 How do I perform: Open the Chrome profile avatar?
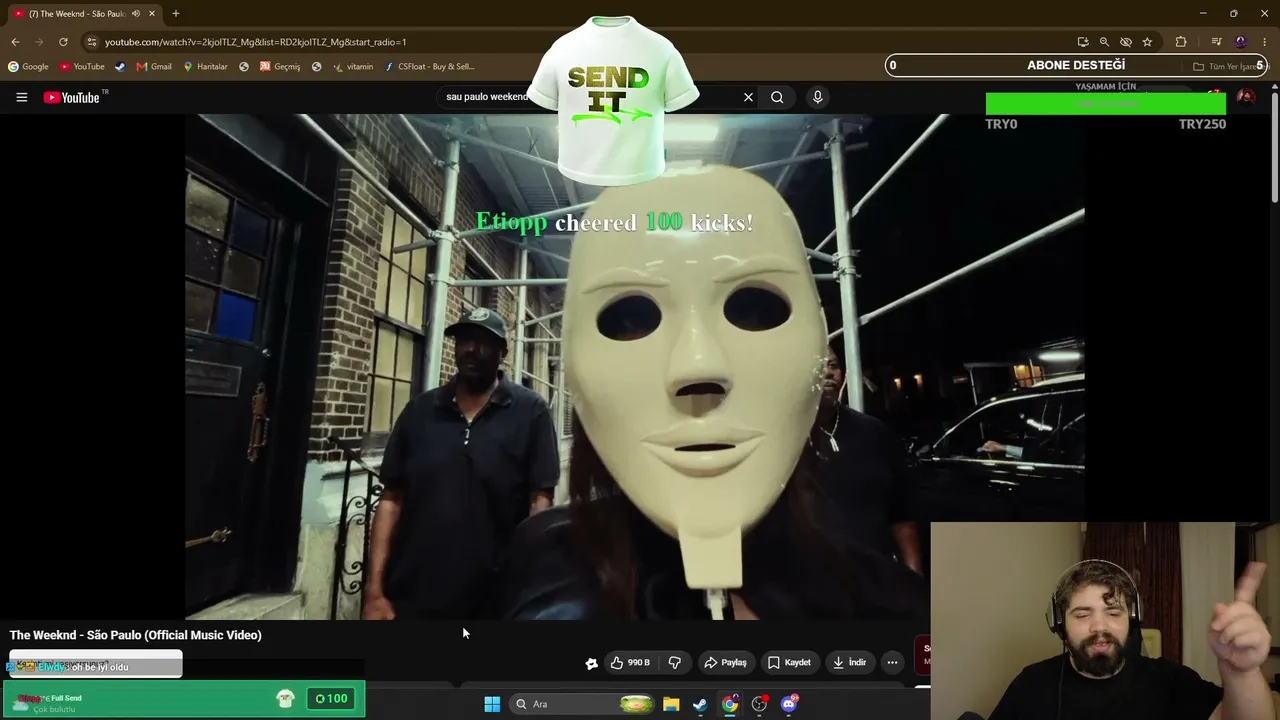click(x=1241, y=42)
